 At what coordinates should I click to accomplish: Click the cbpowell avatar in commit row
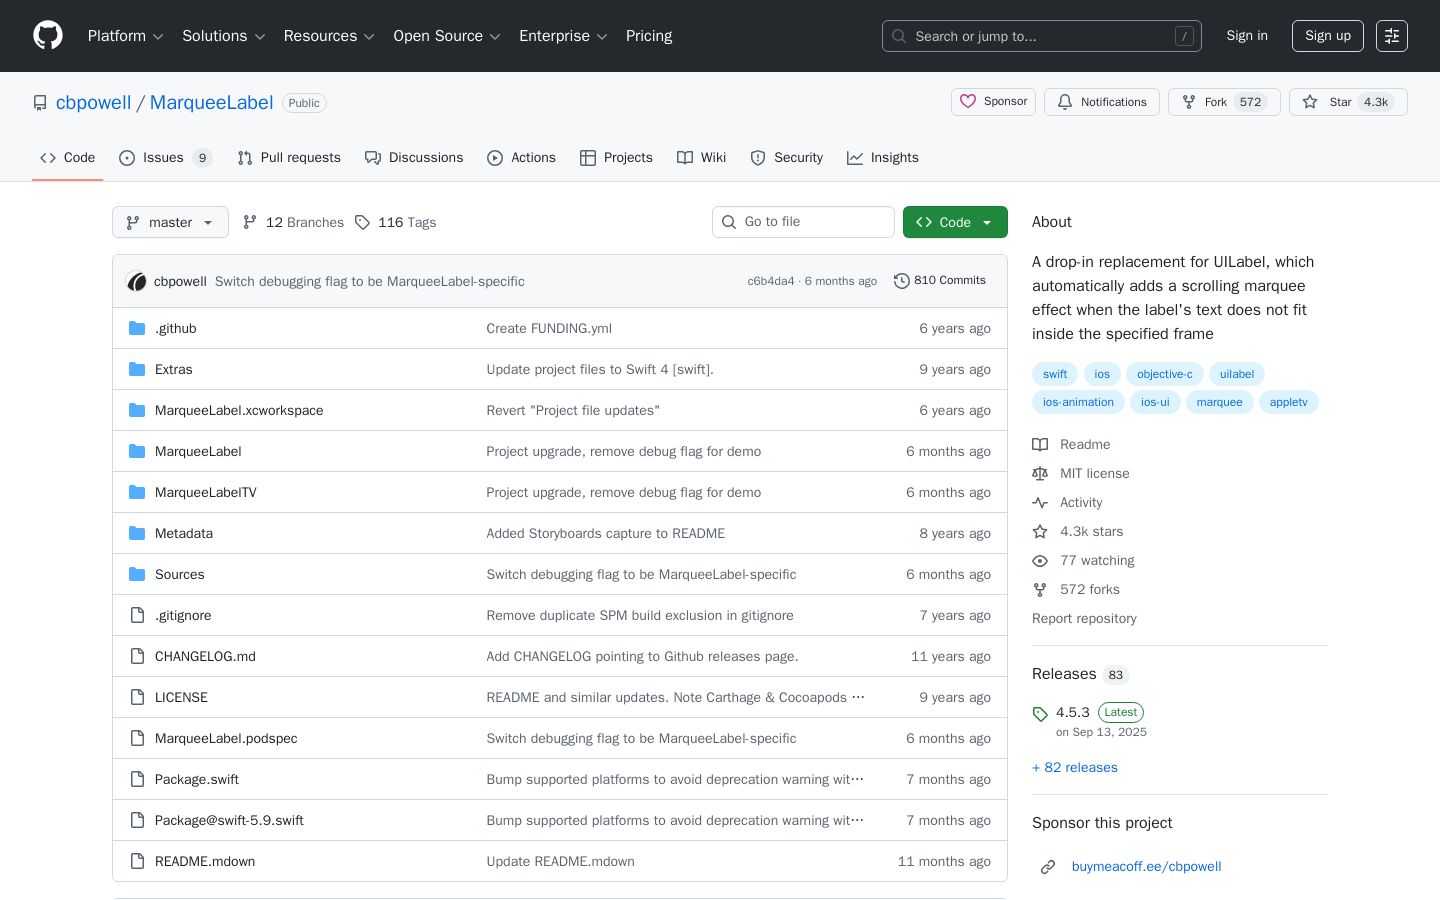(137, 282)
